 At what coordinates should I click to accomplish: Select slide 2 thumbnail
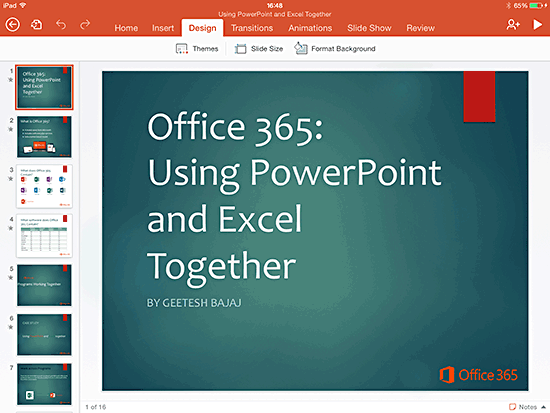pos(44,137)
